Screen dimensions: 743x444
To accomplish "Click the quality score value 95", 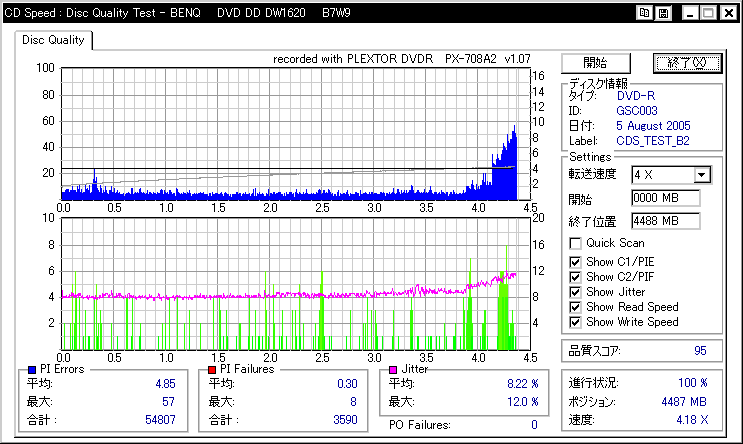I will point(700,351).
